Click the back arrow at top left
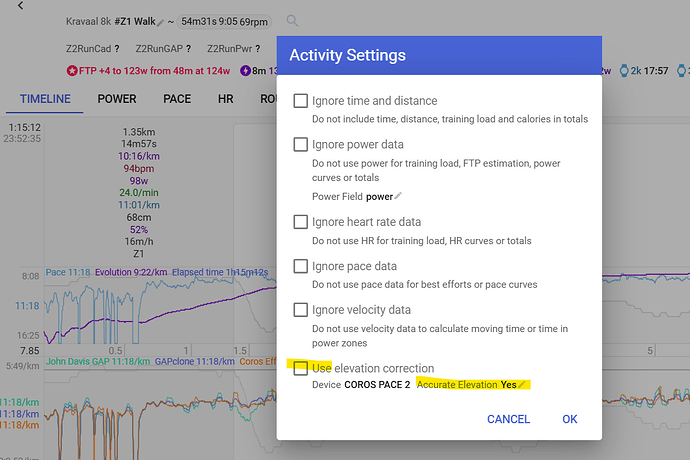The image size is (690, 460). click(22, 6)
